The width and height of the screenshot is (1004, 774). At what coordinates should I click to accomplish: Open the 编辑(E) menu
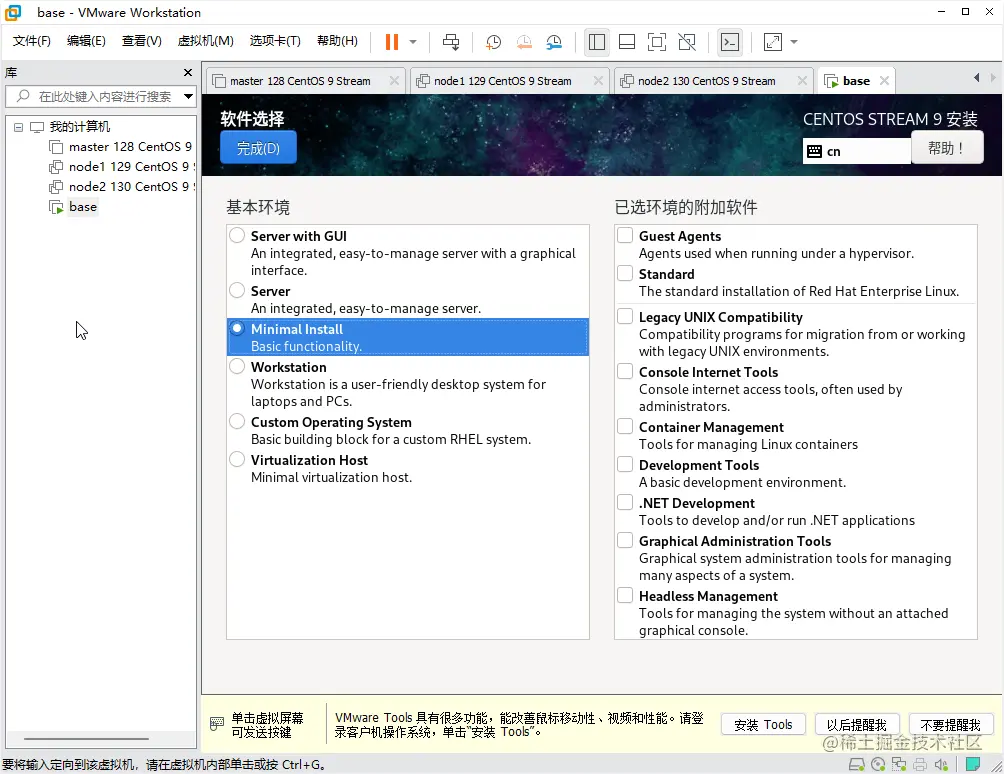coord(86,41)
